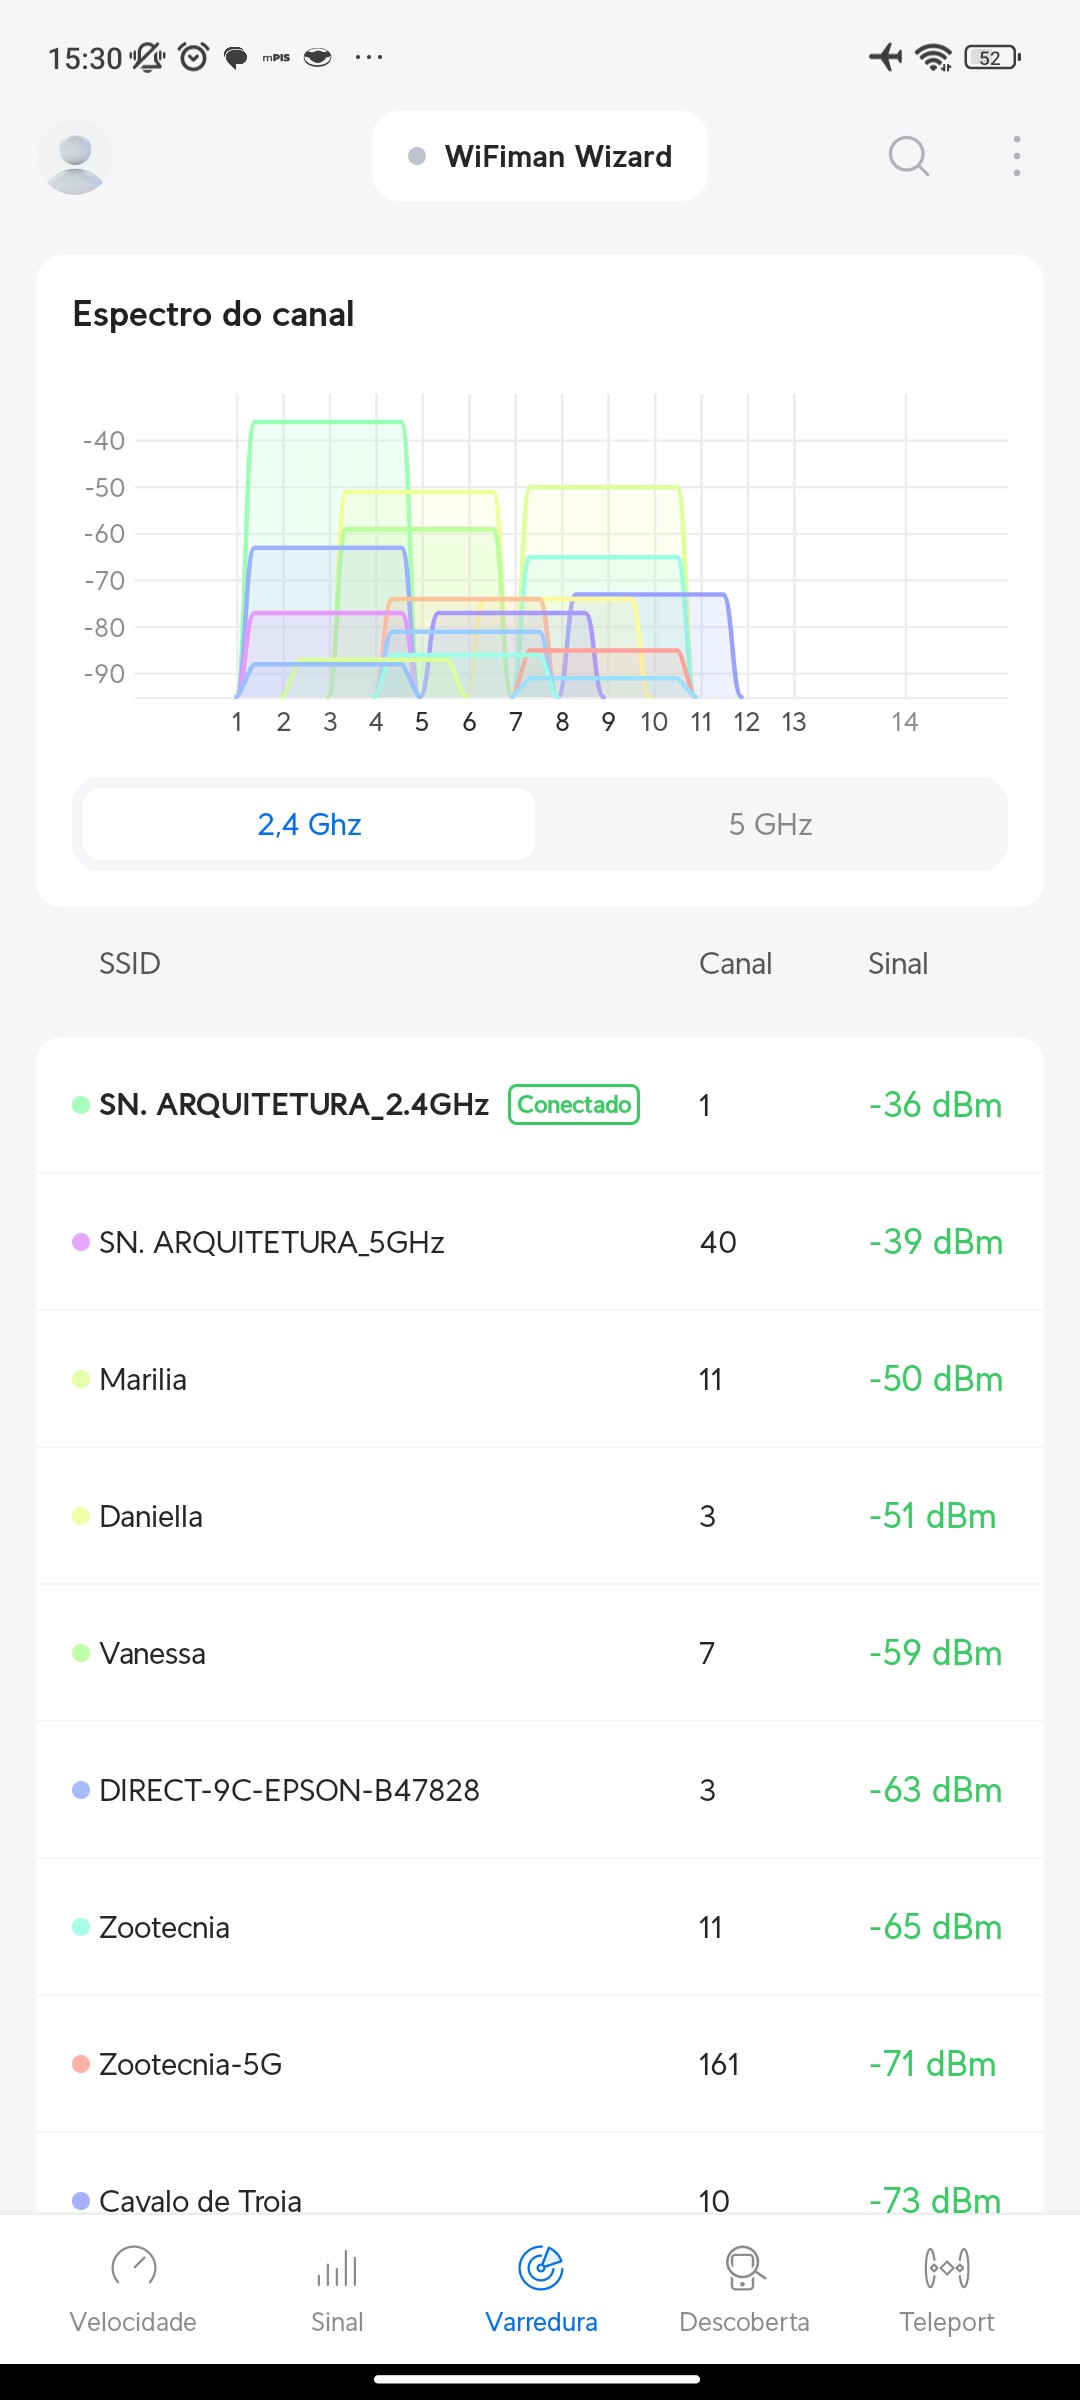Tap the Wi-Fi status bar icon
The image size is (1080, 2400).
tap(934, 57)
